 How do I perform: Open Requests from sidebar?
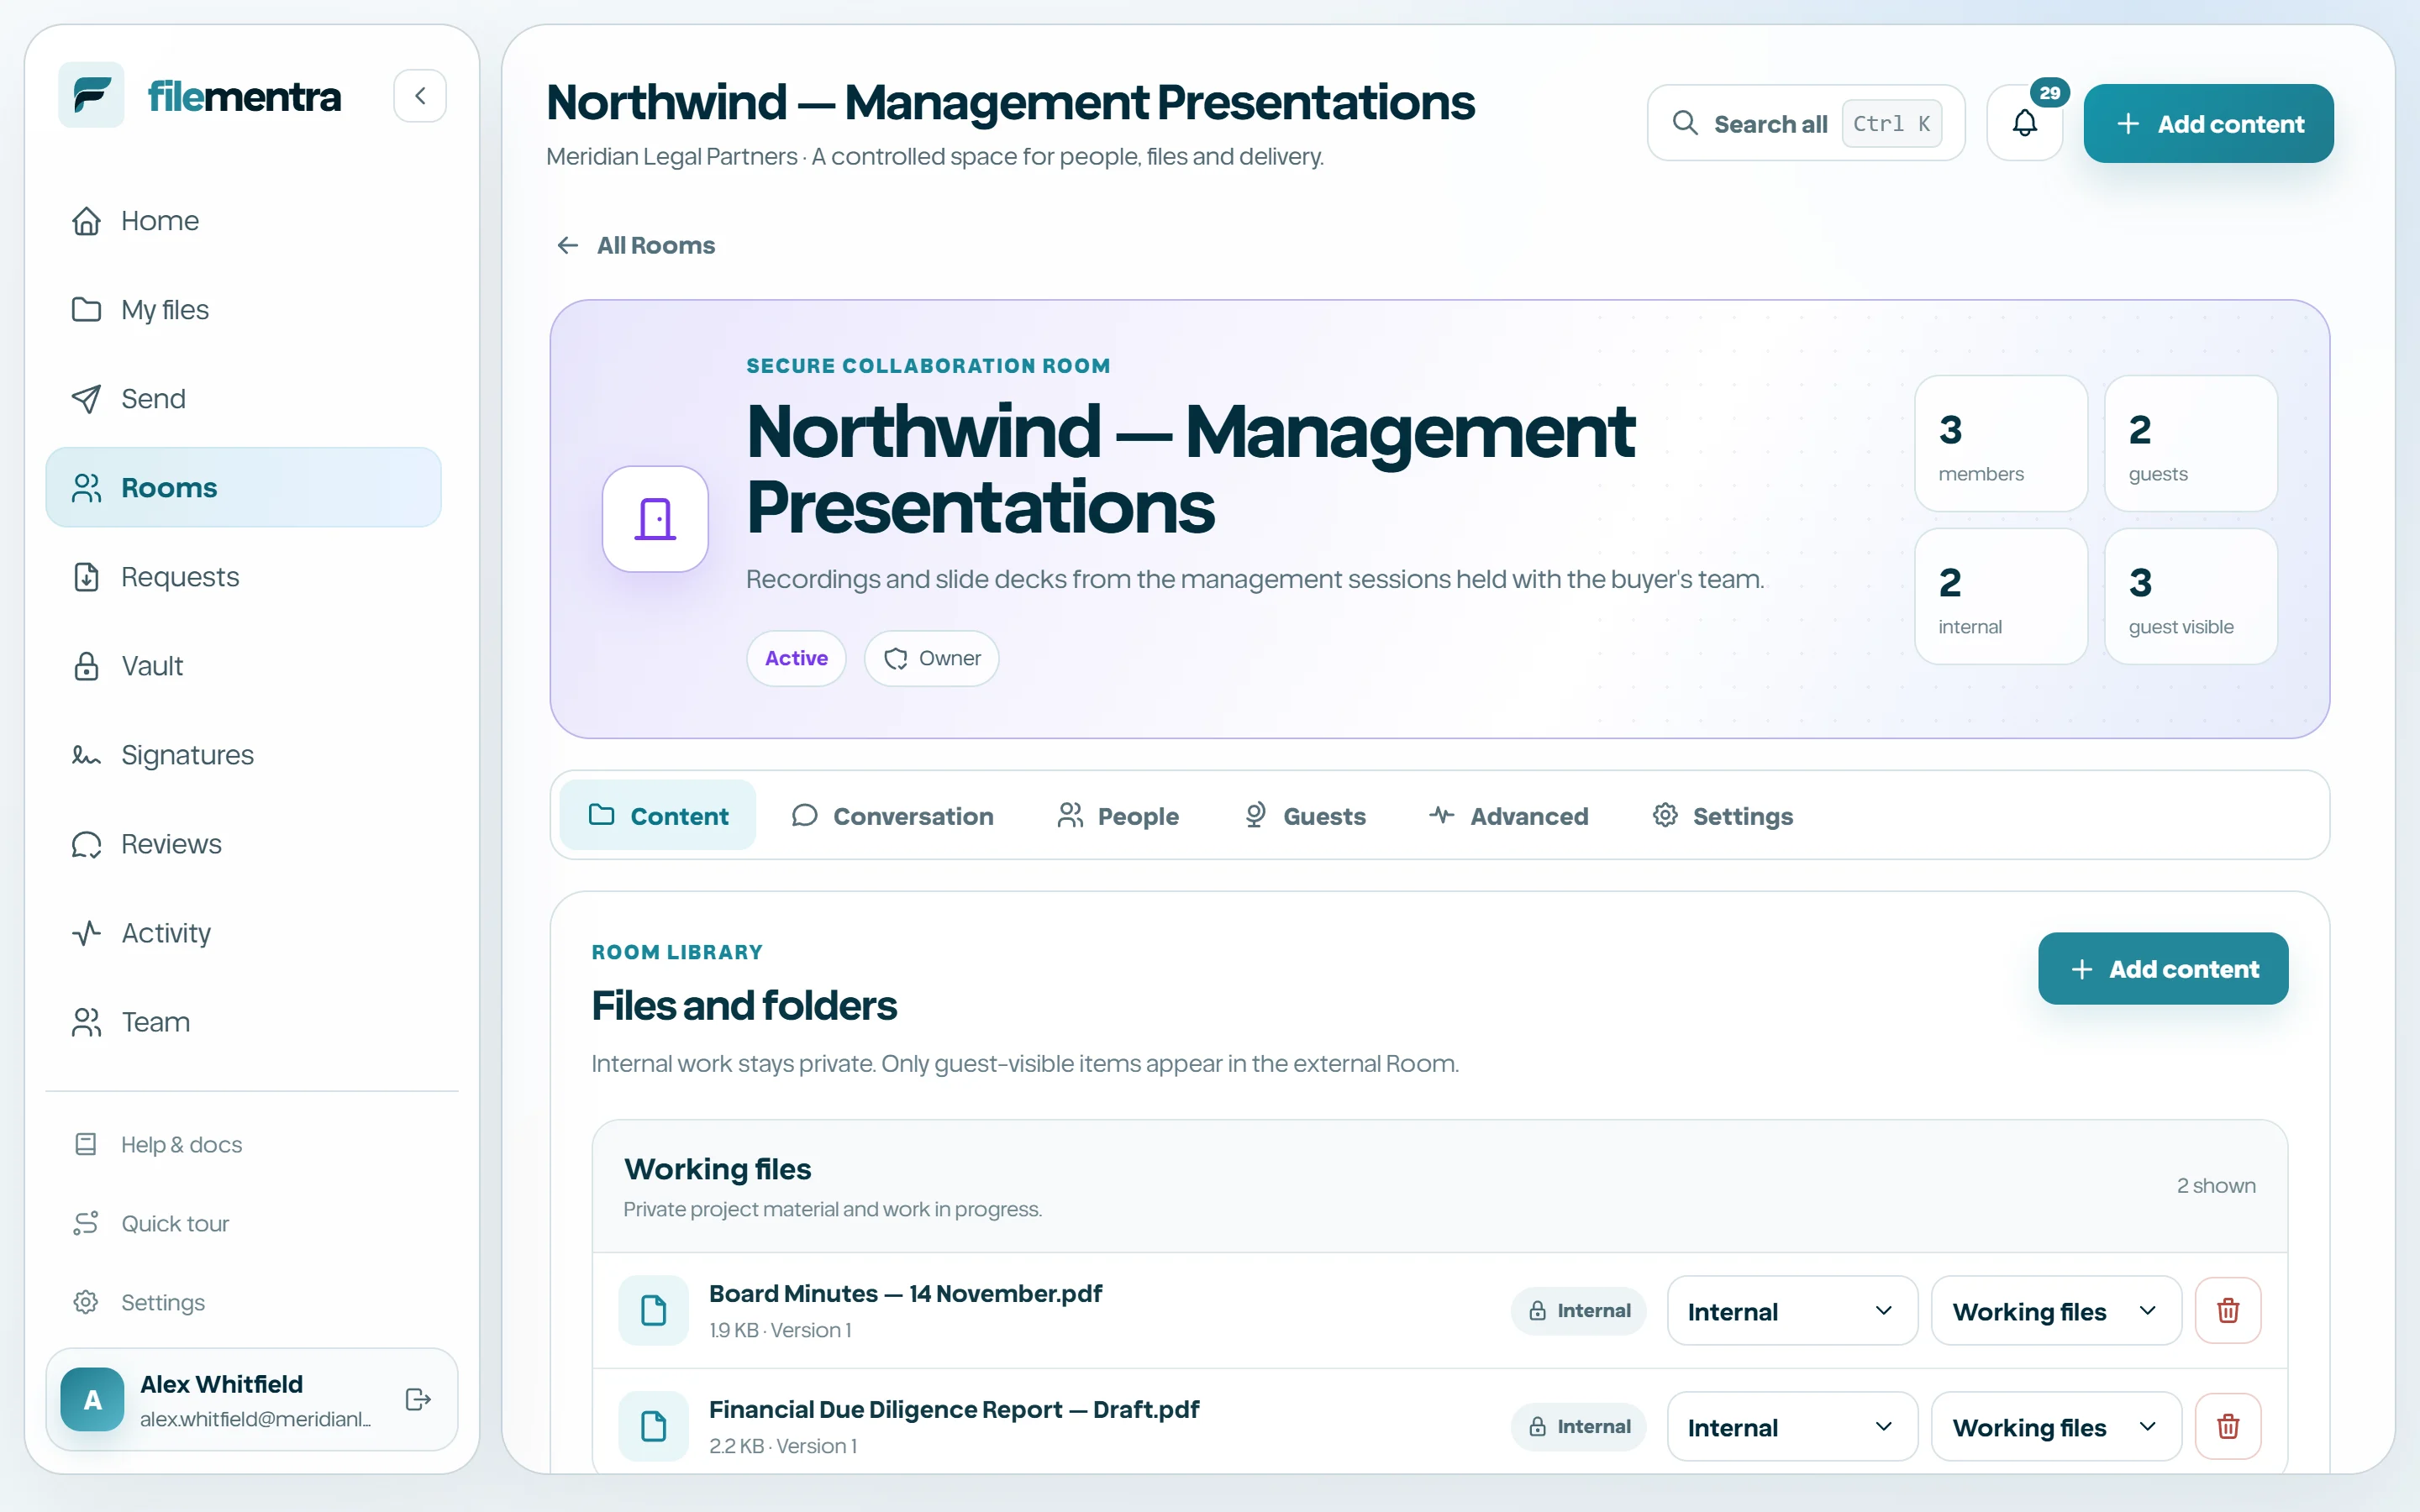pos(243,576)
